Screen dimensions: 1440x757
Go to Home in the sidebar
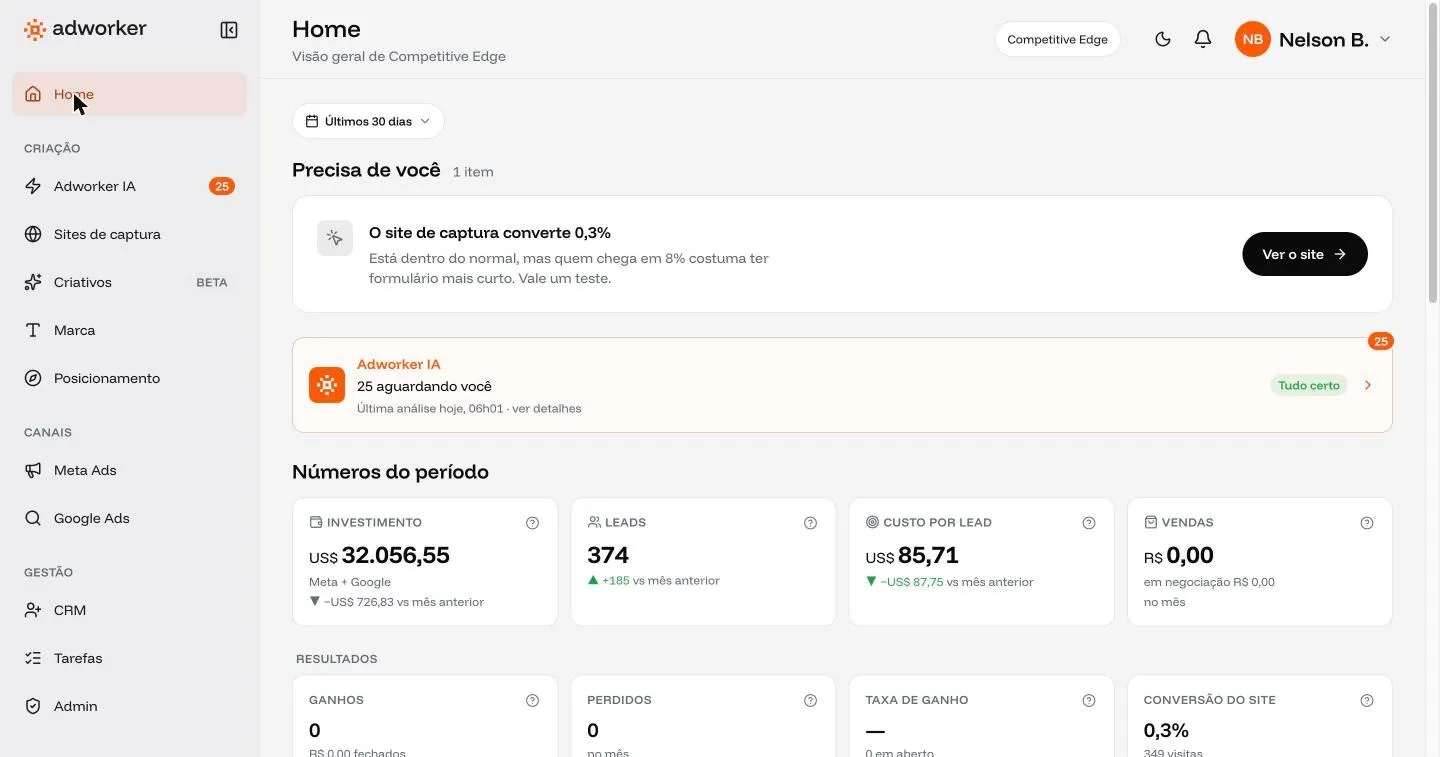pos(129,94)
